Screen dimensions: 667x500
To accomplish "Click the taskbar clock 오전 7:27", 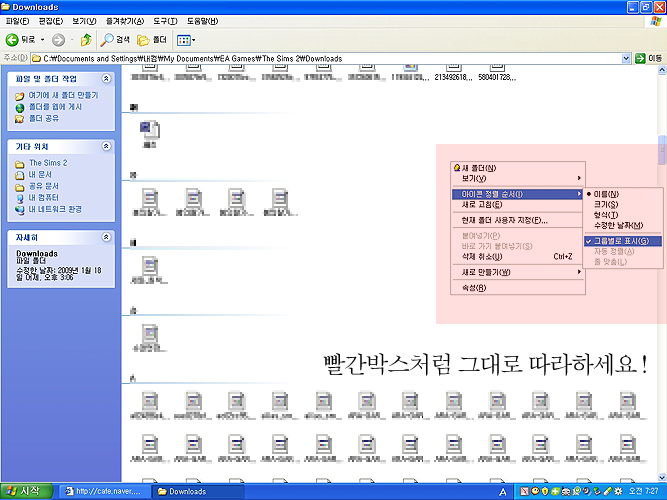I will tap(644, 491).
